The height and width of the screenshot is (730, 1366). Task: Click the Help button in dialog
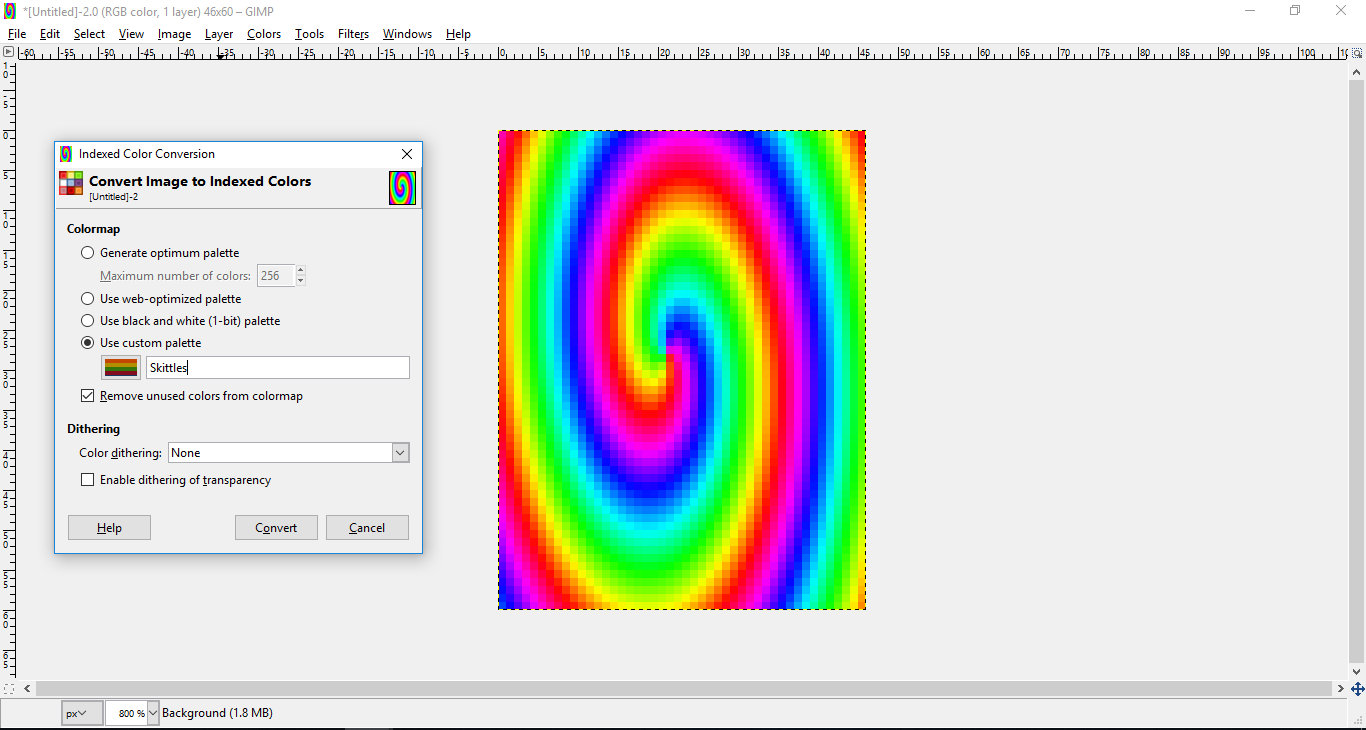[109, 528]
